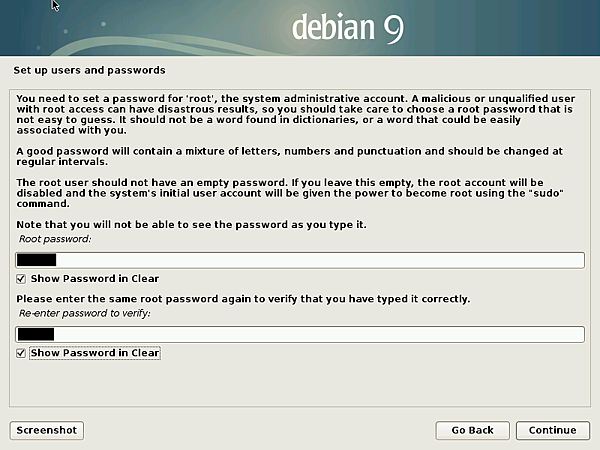
Task: Click the "Note that you will not" line
Action: (185, 225)
